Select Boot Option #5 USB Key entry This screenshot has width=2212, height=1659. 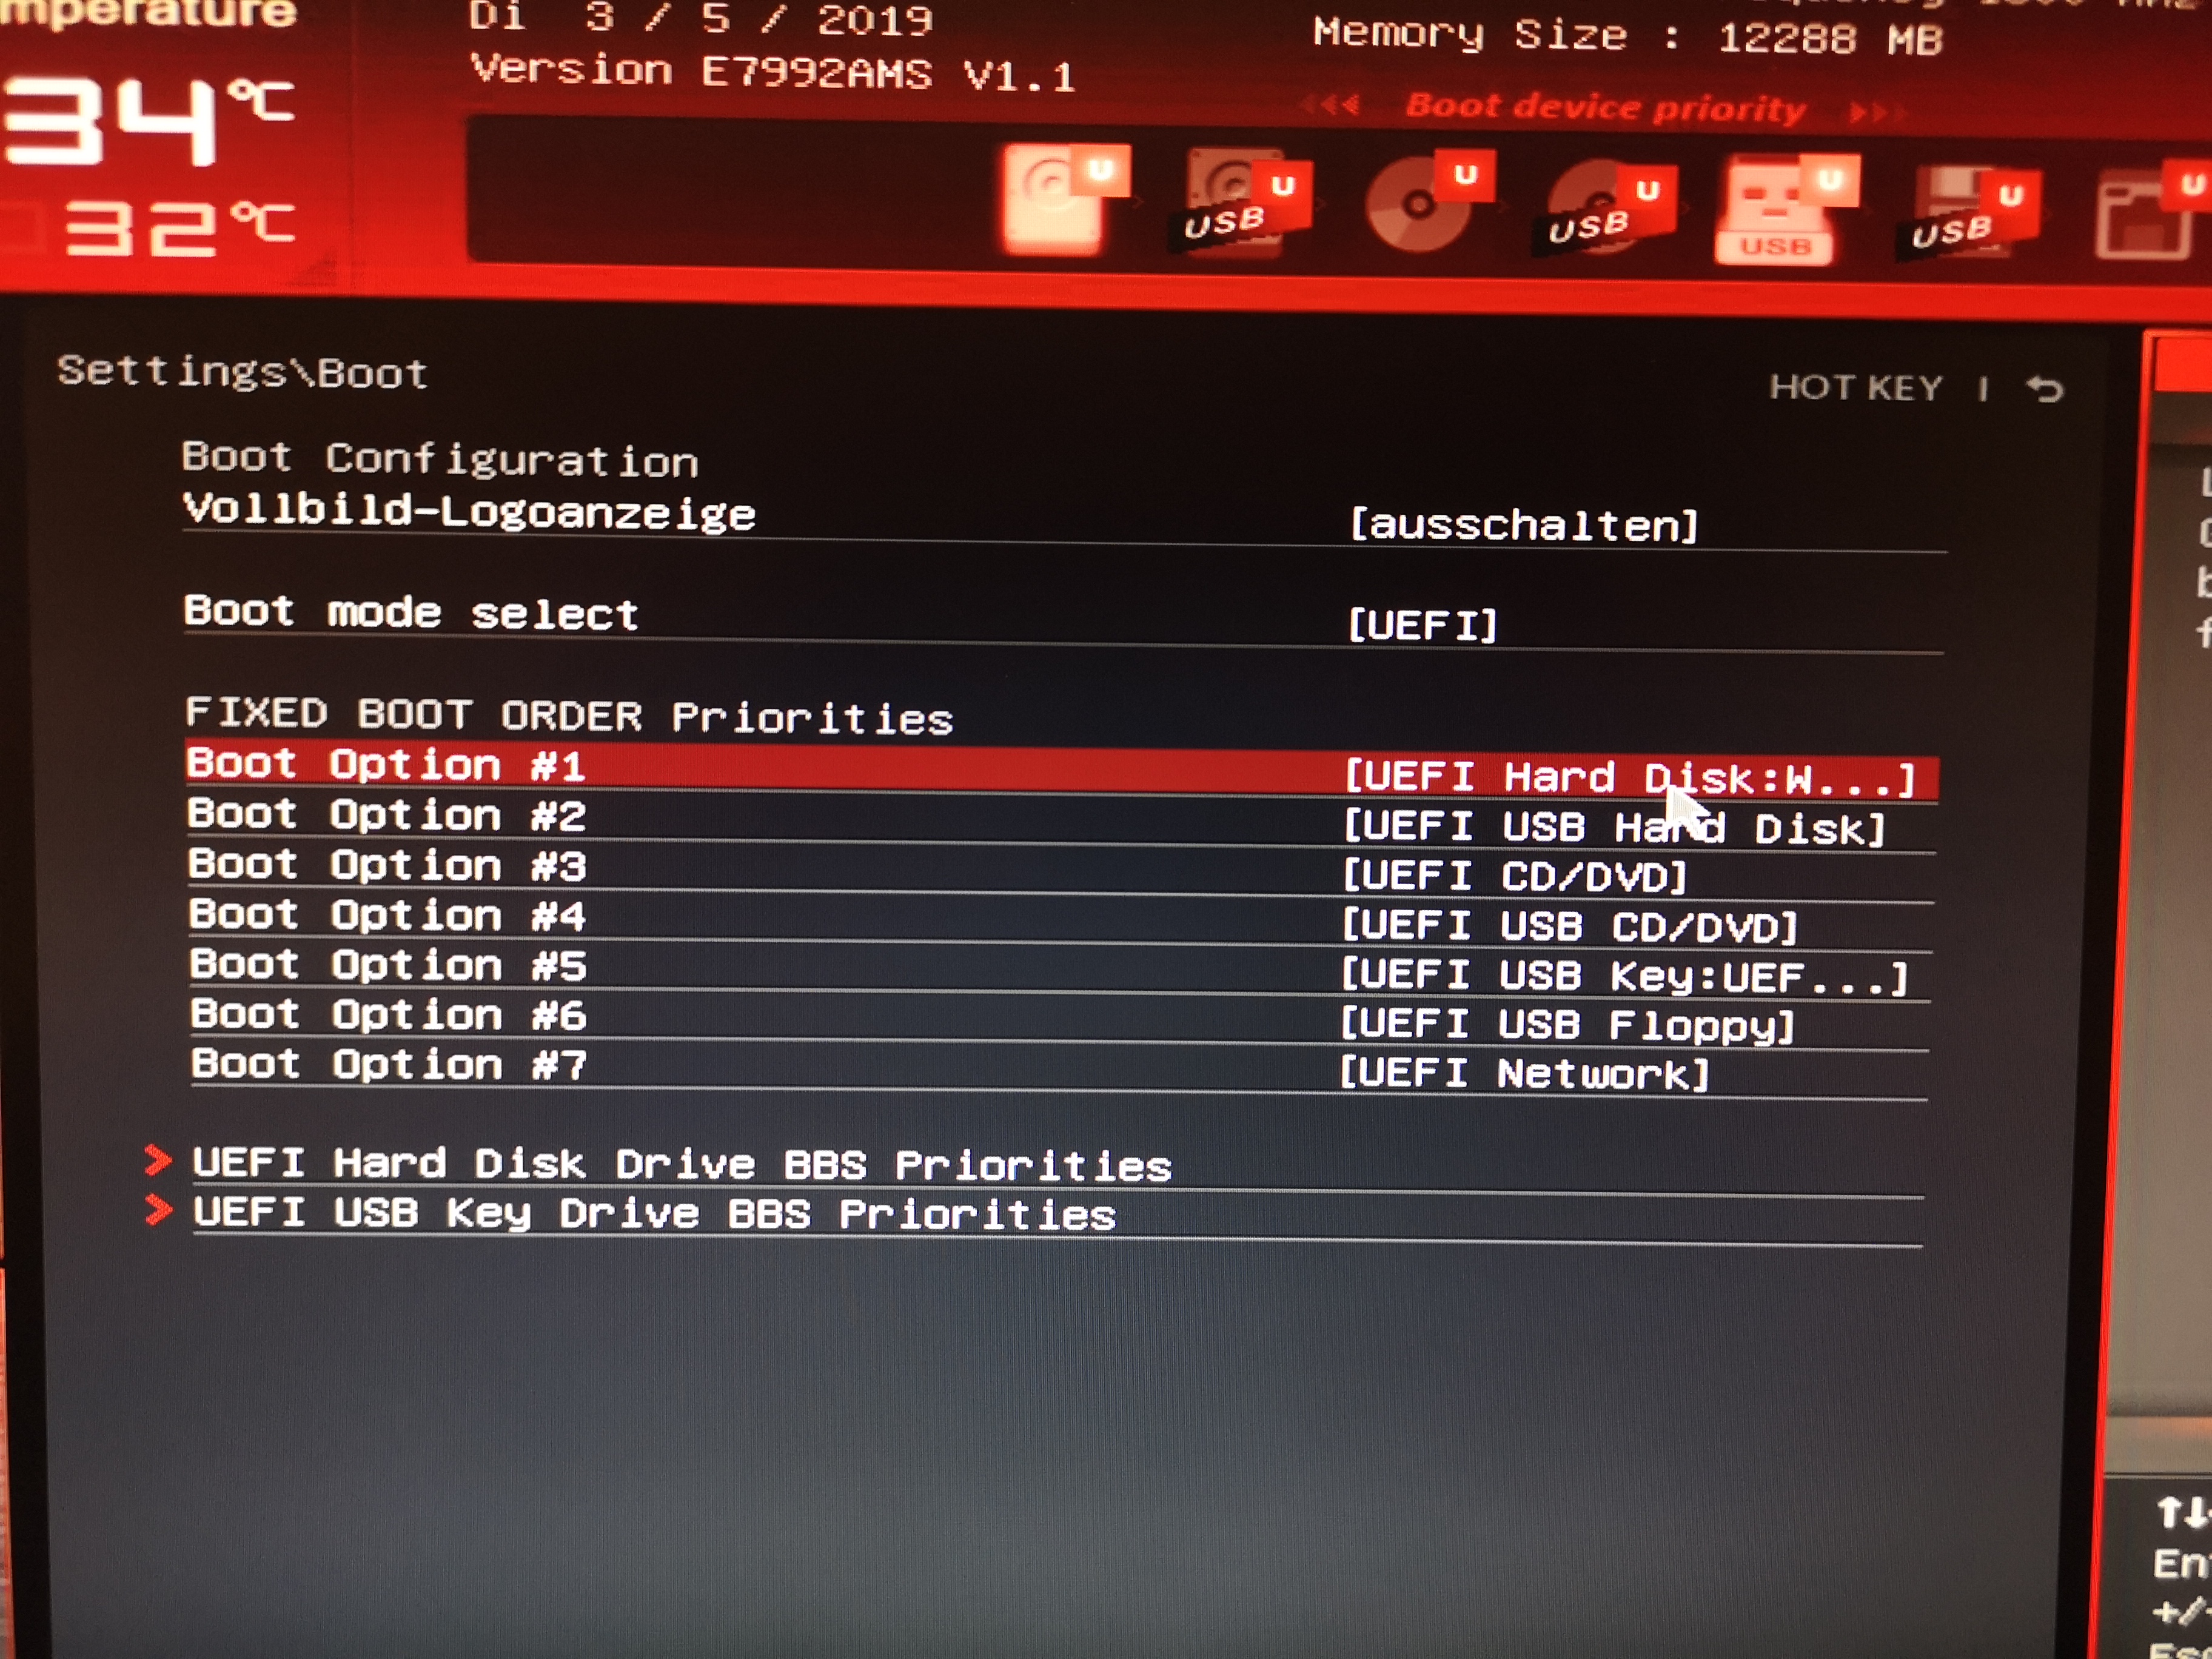[1624, 976]
